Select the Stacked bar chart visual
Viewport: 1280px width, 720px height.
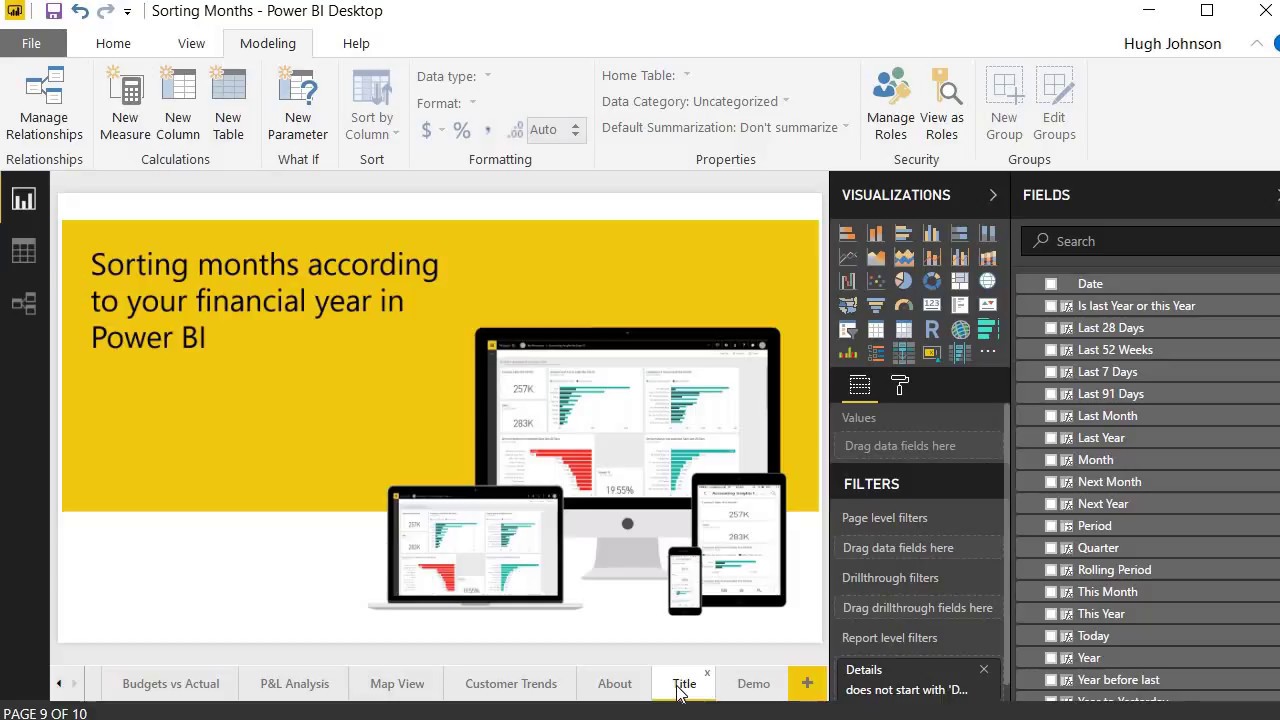click(848, 233)
